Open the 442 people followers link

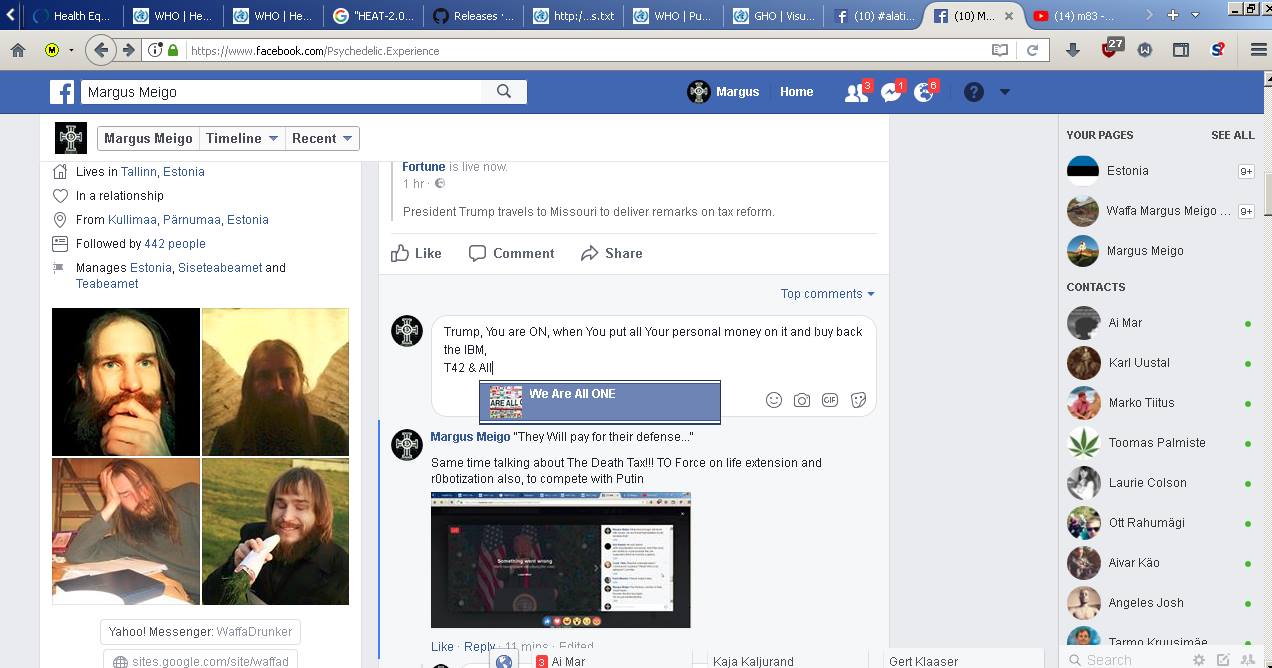tap(175, 244)
